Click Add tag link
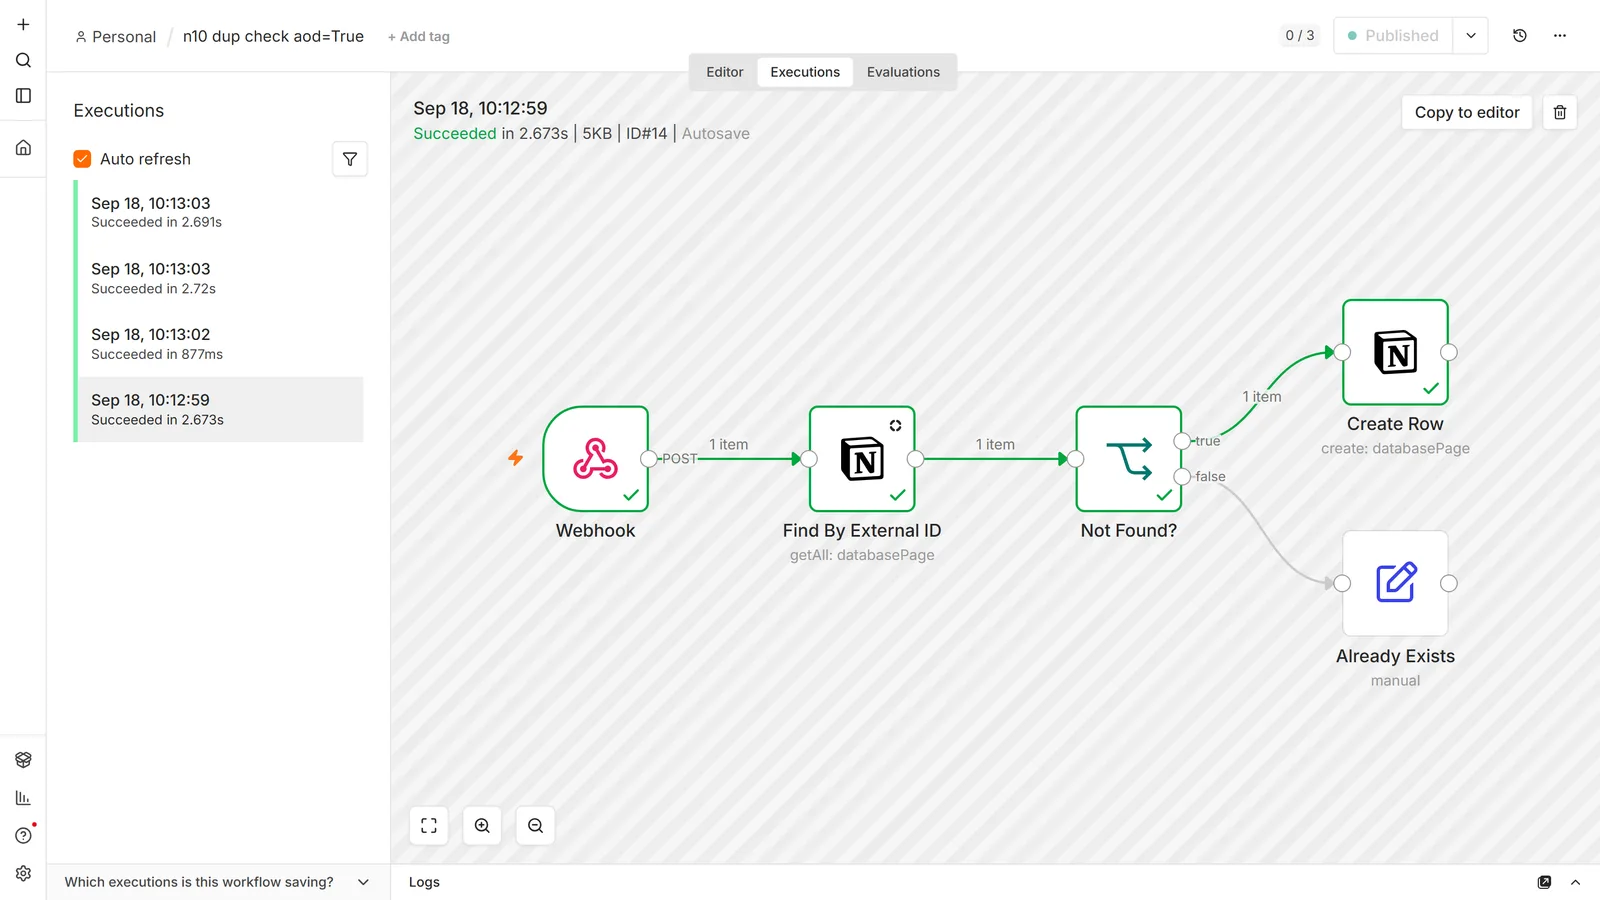This screenshot has height=900, width=1600. coord(419,37)
